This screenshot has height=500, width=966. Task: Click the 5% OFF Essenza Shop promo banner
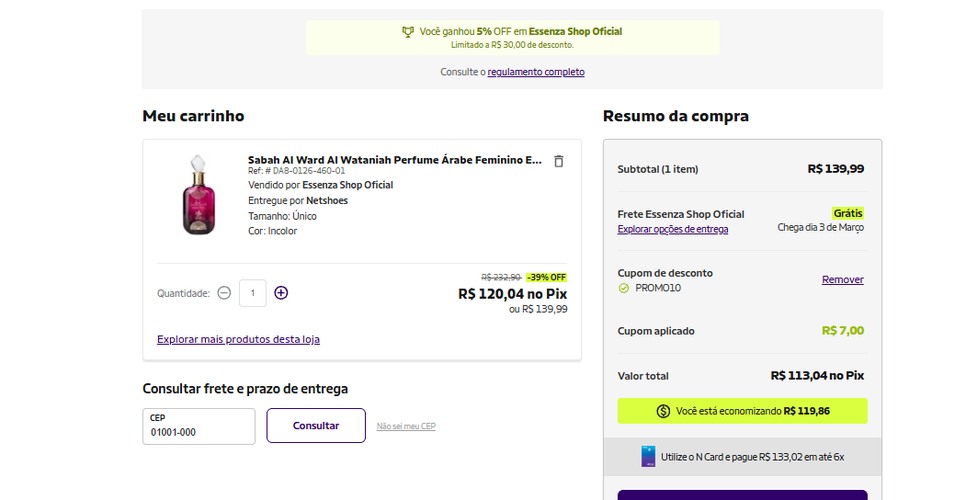click(x=513, y=38)
